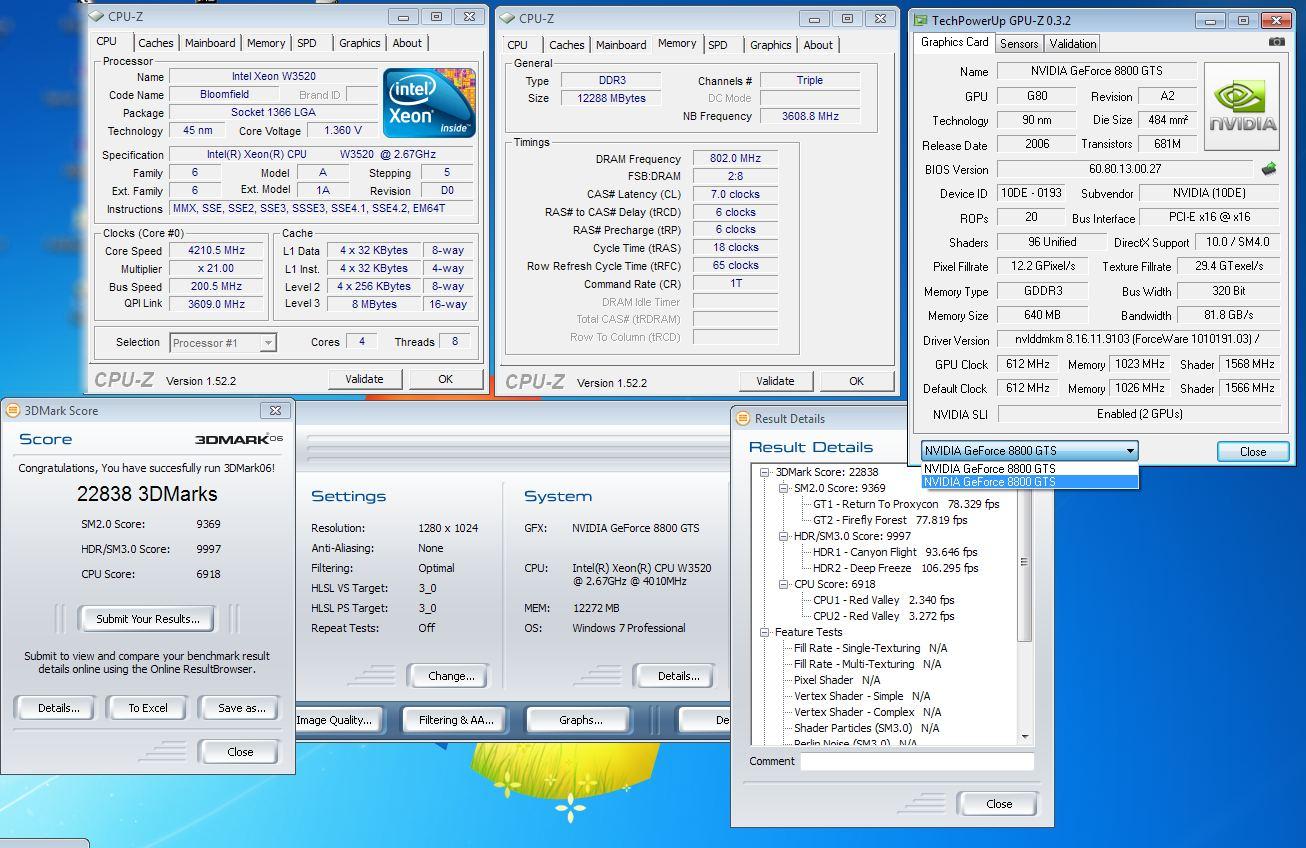Screen dimensions: 1306x848
Task: Click the NVIDIA logo in GPU-Z
Action: click(x=1242, y=107)
